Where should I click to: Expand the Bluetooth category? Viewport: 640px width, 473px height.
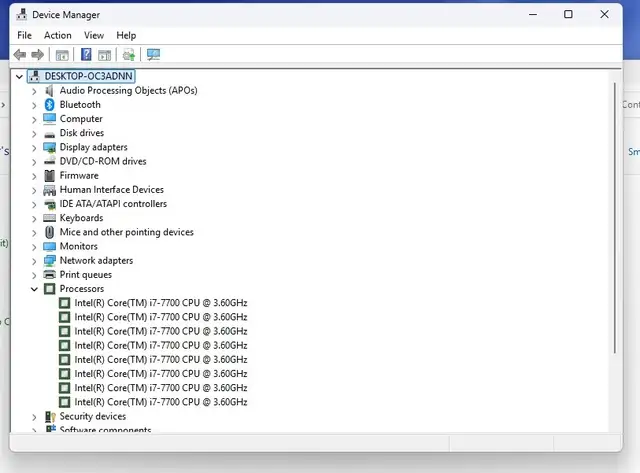[34, 105]
